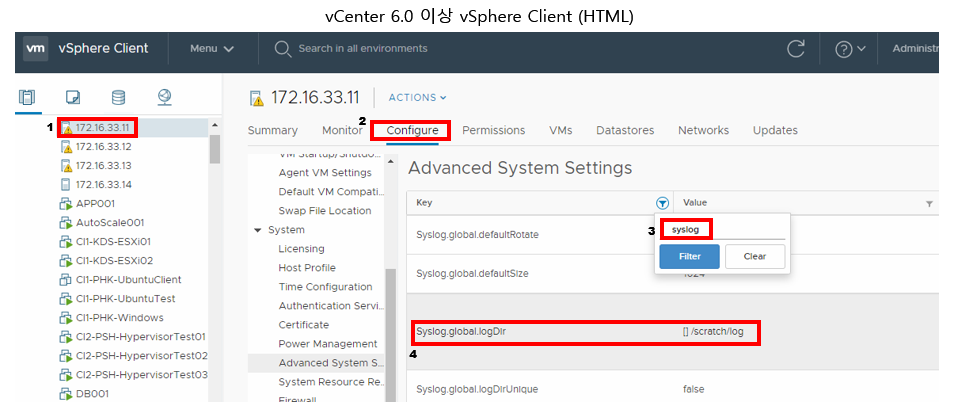This screenshot has width=960, height=417.
Task: Open Licensing under System
Action: pyautogui.click(x=301, y=248)
